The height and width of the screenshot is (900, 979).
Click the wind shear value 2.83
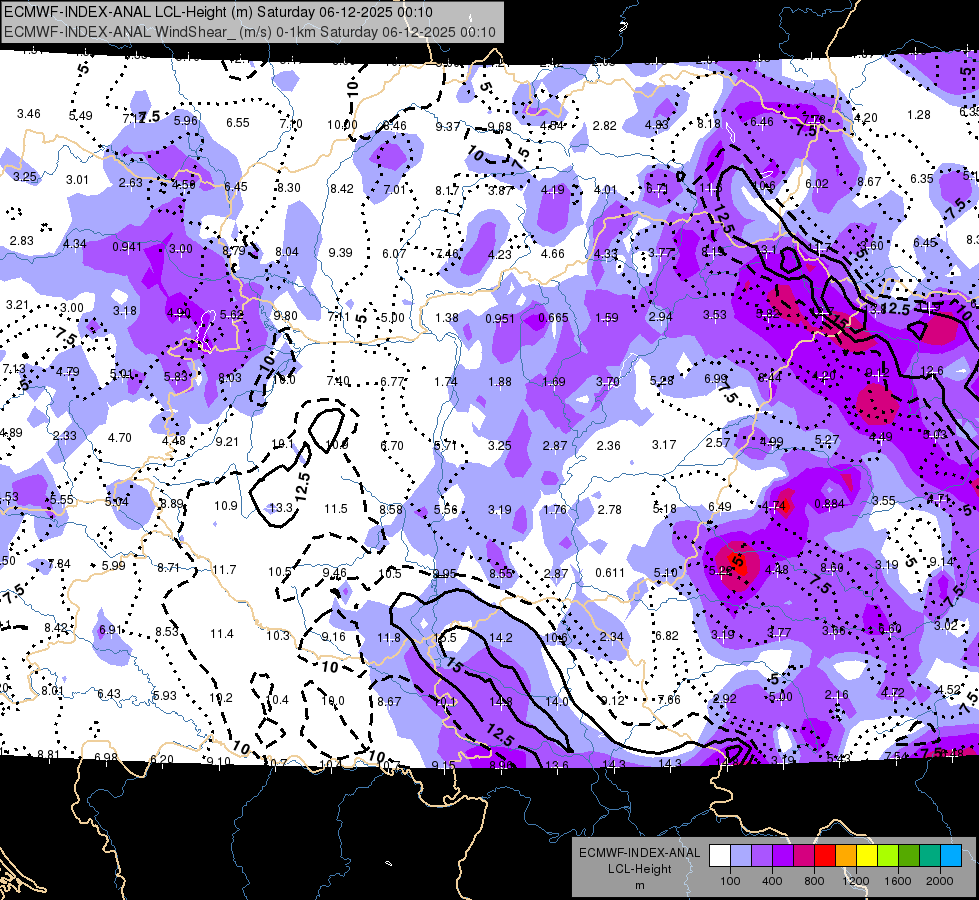22,240
